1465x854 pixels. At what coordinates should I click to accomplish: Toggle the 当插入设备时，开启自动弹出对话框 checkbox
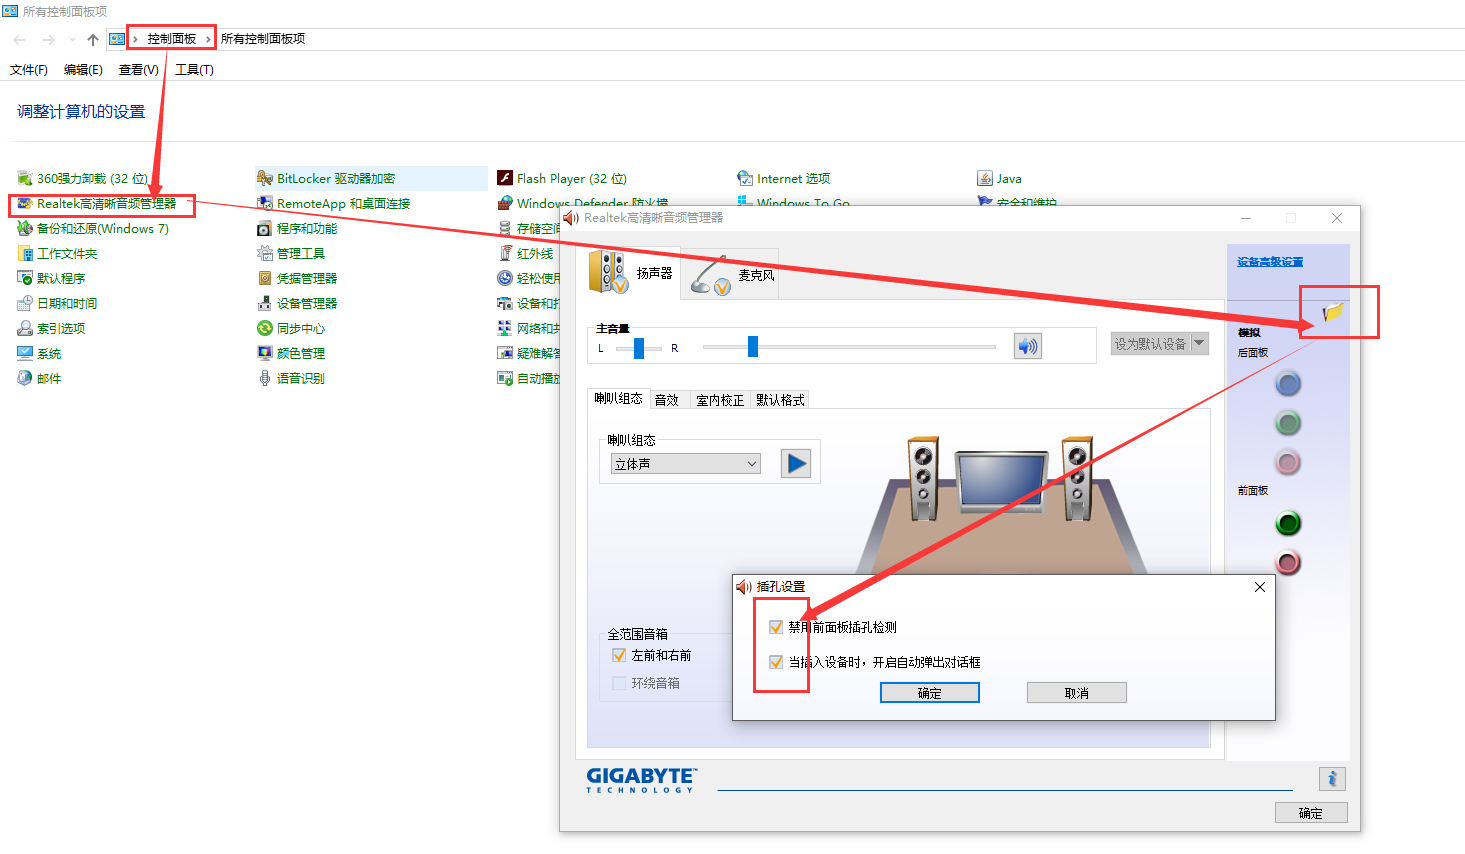coord(776,662)
